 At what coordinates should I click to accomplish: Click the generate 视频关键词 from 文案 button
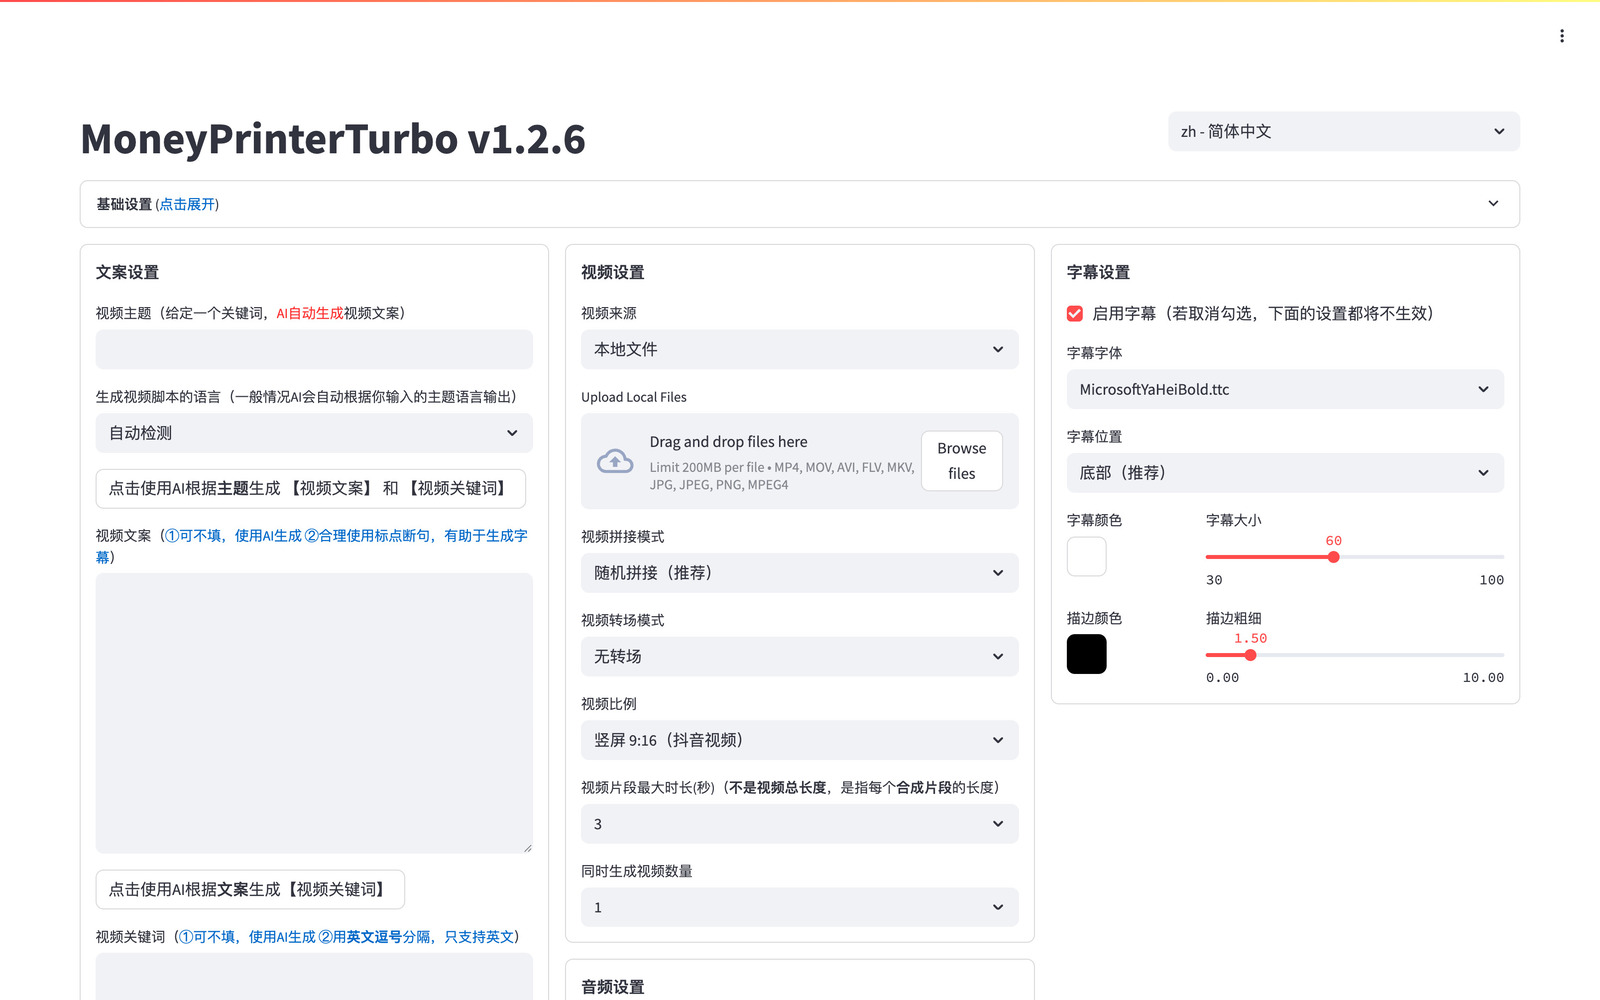click(250, 889)
